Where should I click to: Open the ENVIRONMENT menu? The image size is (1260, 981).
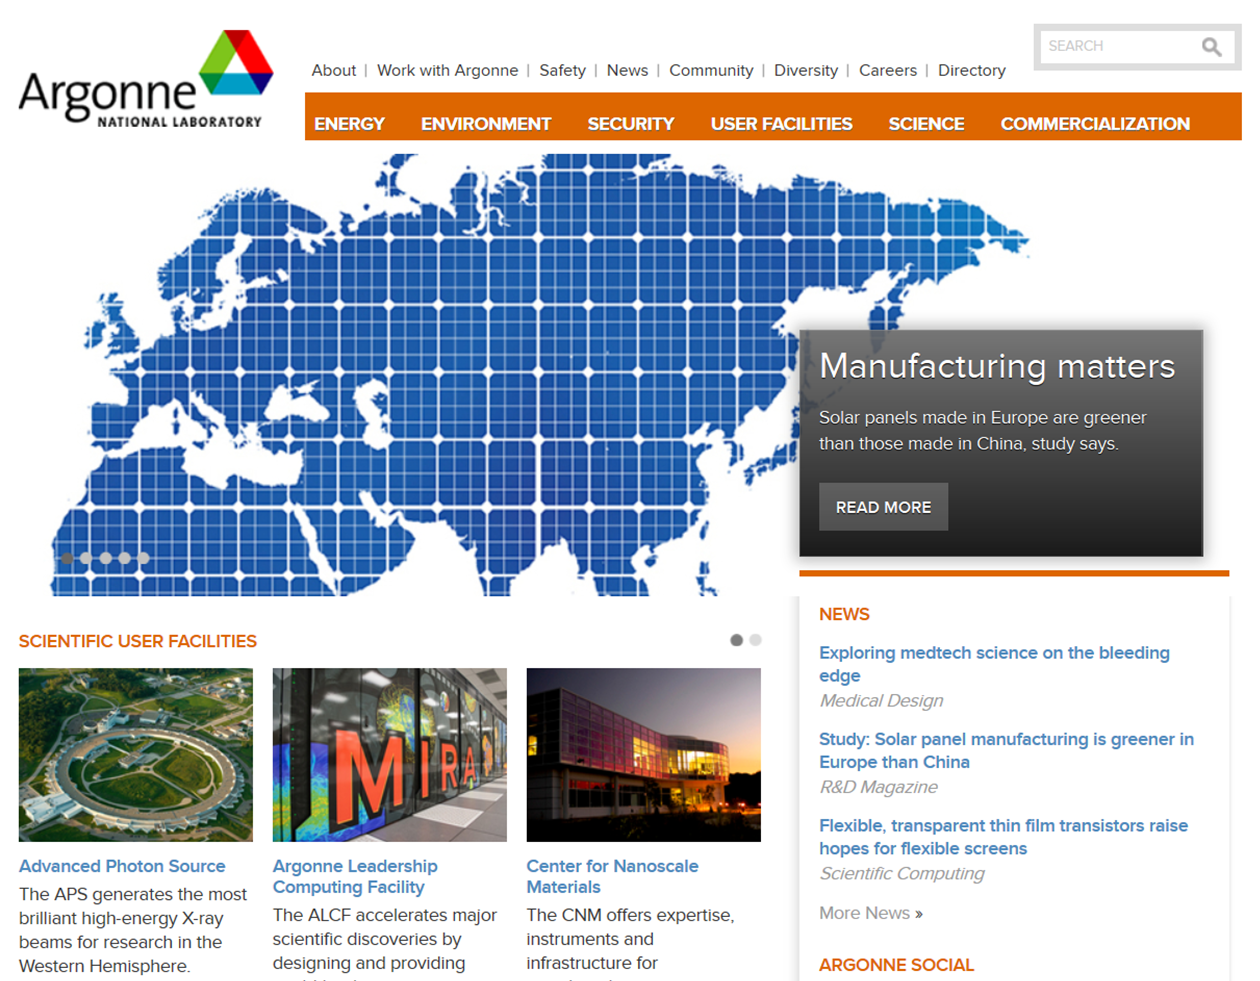click(x=486, y=124)
